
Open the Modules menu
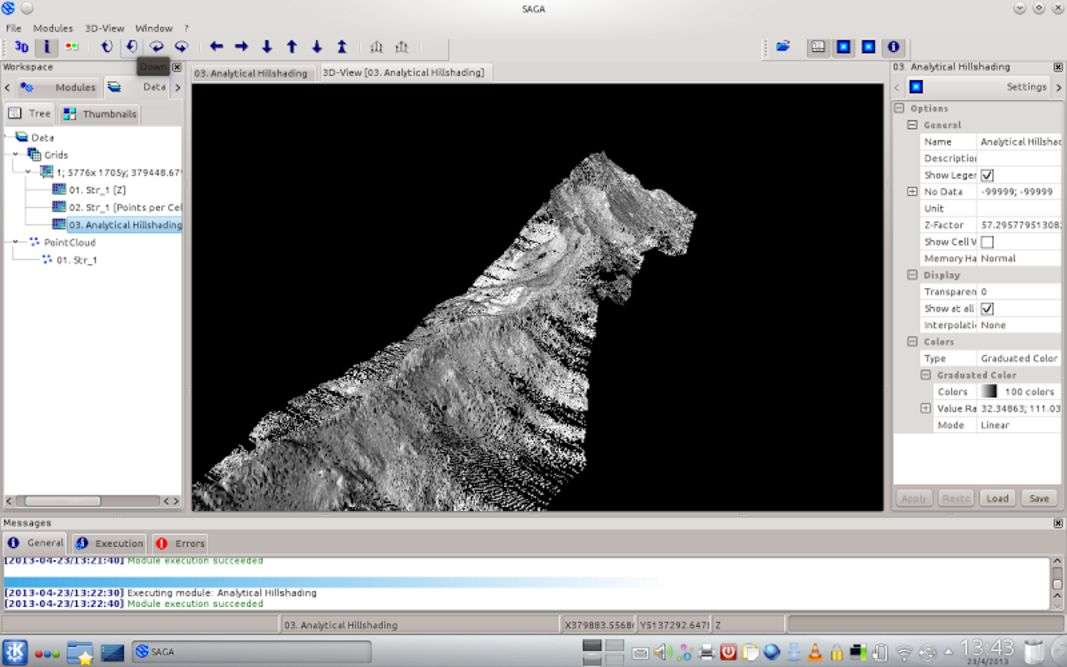(x=53, y=28)
